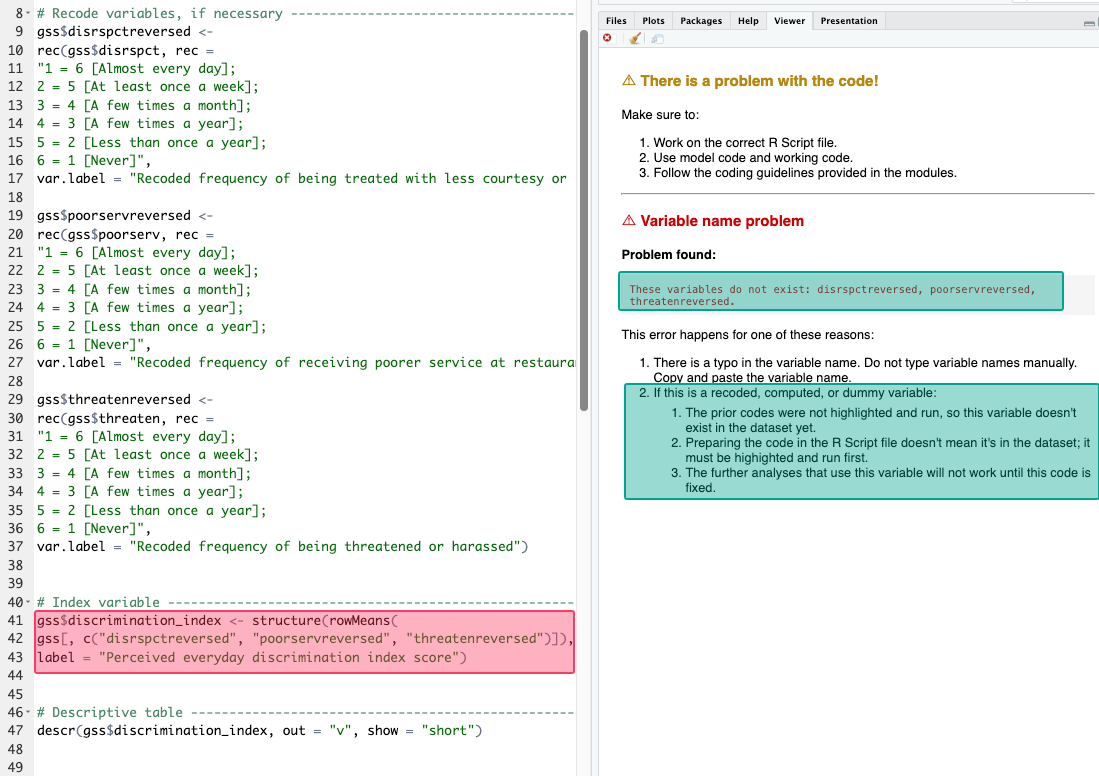
Task: Click 'The prior codes were not highlighted' item
Action: click(881, 421)
